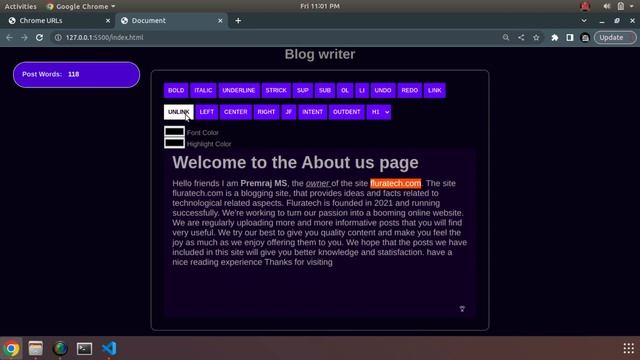
Task: Click the LI list button
Action: click(362, 90)
